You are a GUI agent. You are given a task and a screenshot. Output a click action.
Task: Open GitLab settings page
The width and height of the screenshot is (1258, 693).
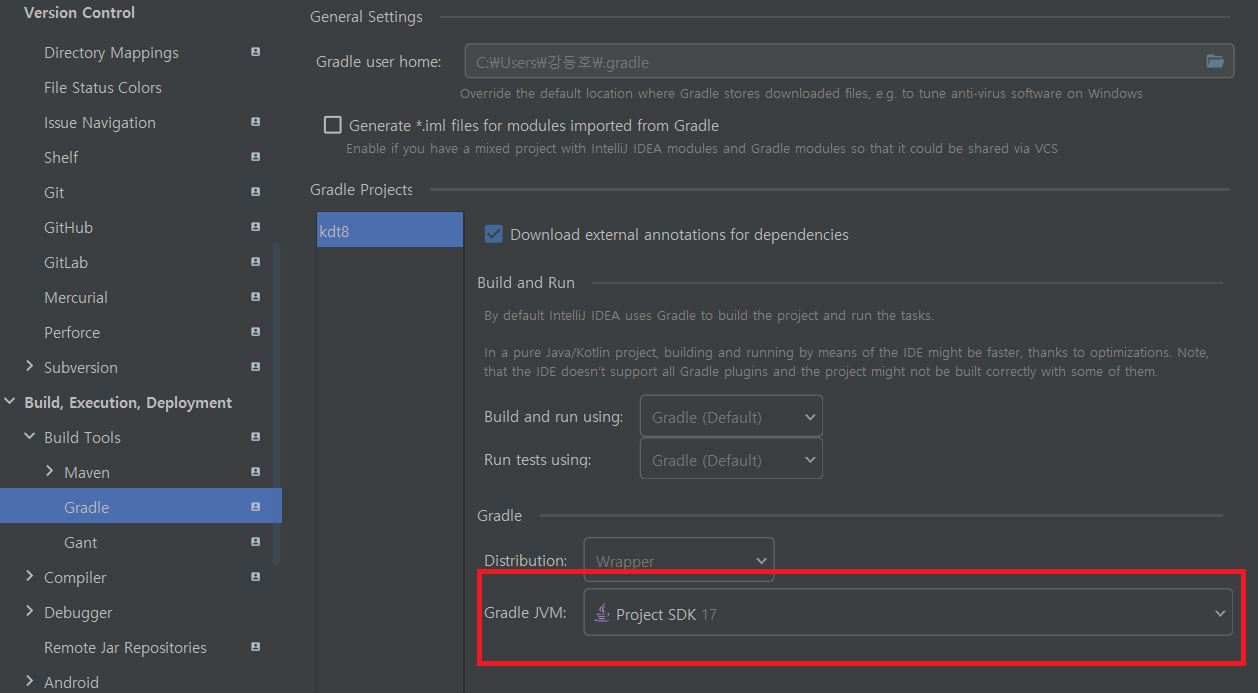[66, 263]
